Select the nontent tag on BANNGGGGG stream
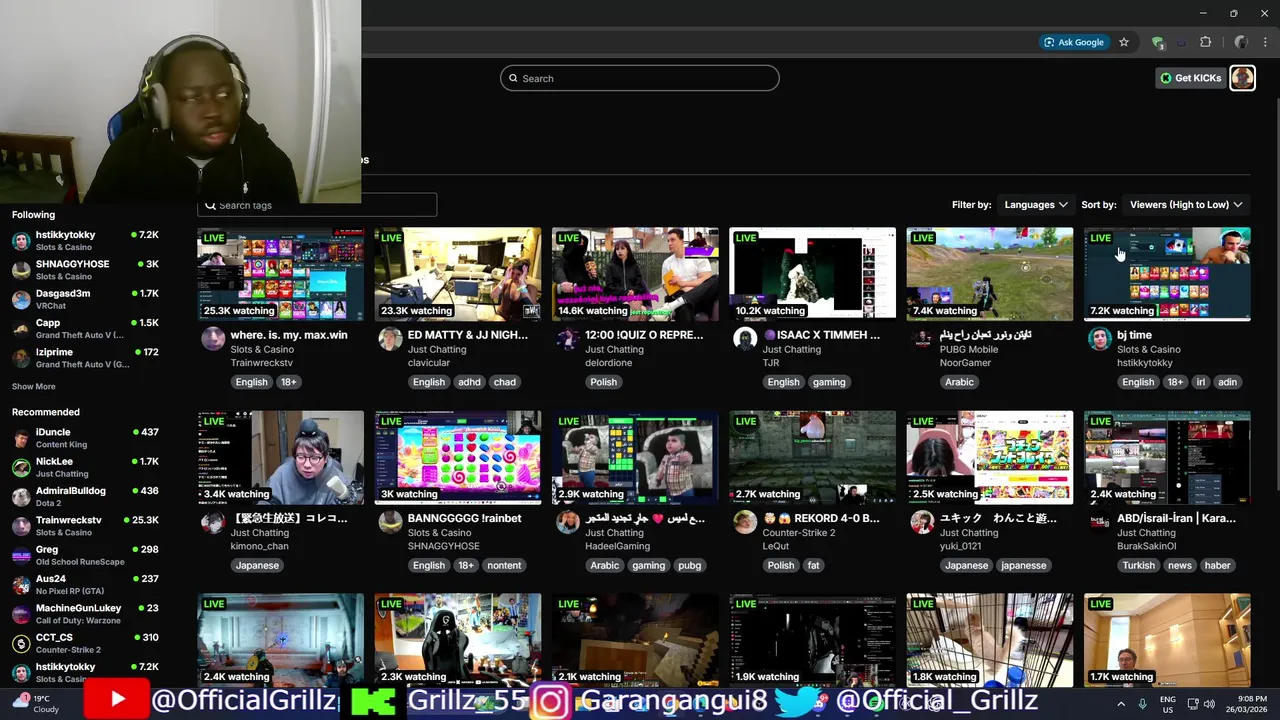Viewport: 1280px width, 720px height. (x=504, y=565)
